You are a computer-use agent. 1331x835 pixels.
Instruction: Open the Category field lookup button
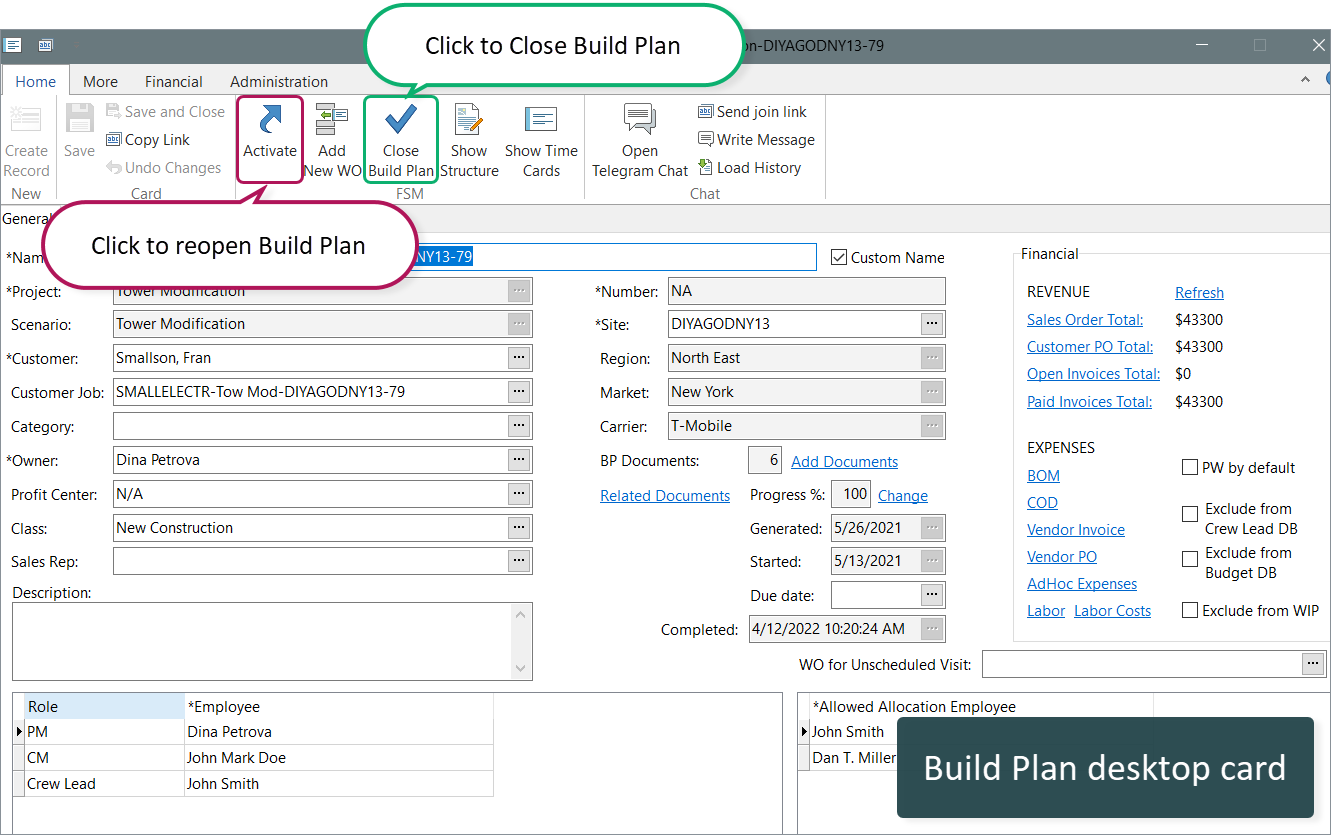coord(519,426)
